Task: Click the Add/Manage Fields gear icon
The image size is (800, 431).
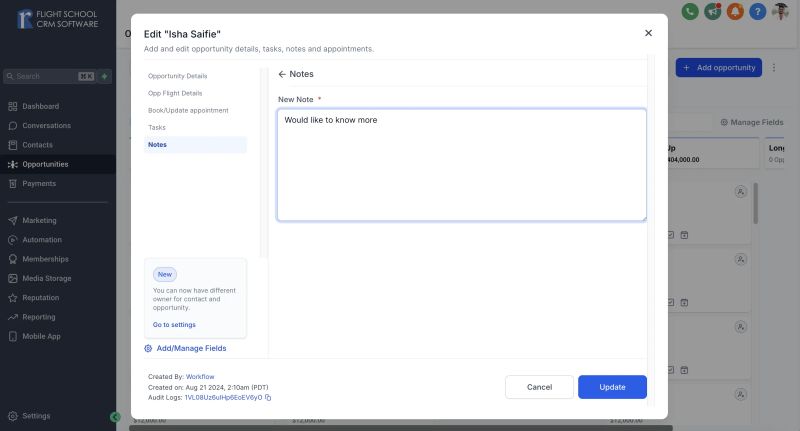Action: [148, 348]
